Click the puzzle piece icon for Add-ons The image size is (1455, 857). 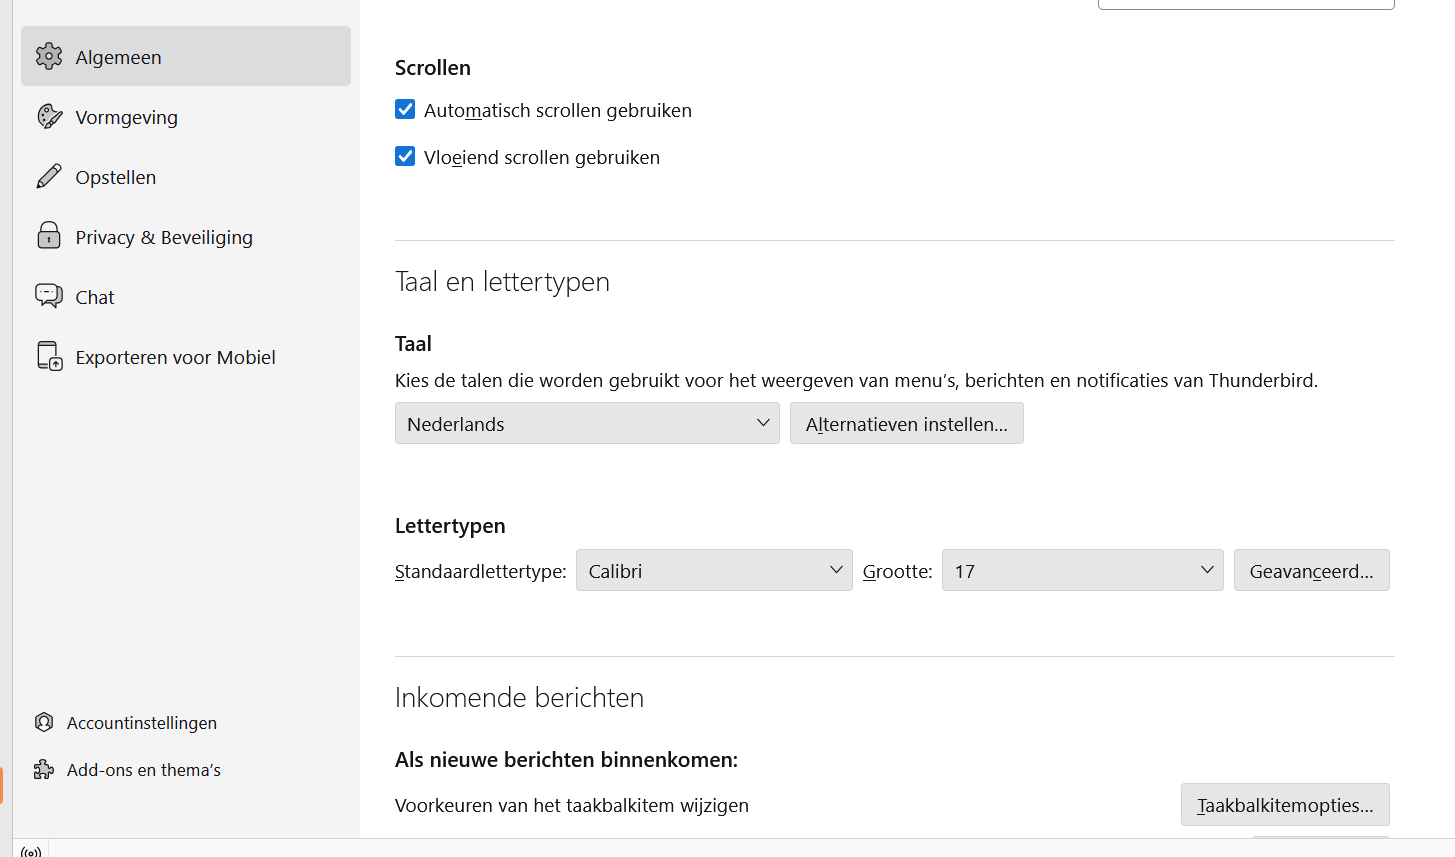click(44, 769)
